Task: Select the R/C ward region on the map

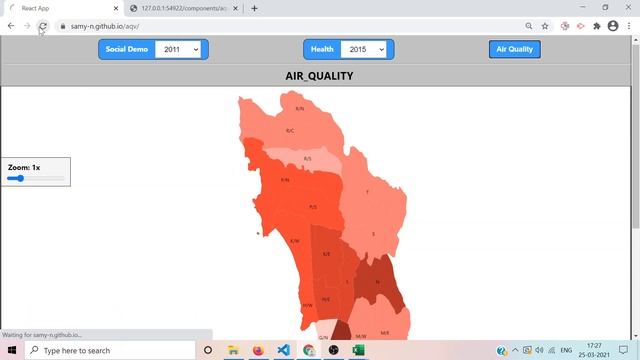Action: point(290,131)
